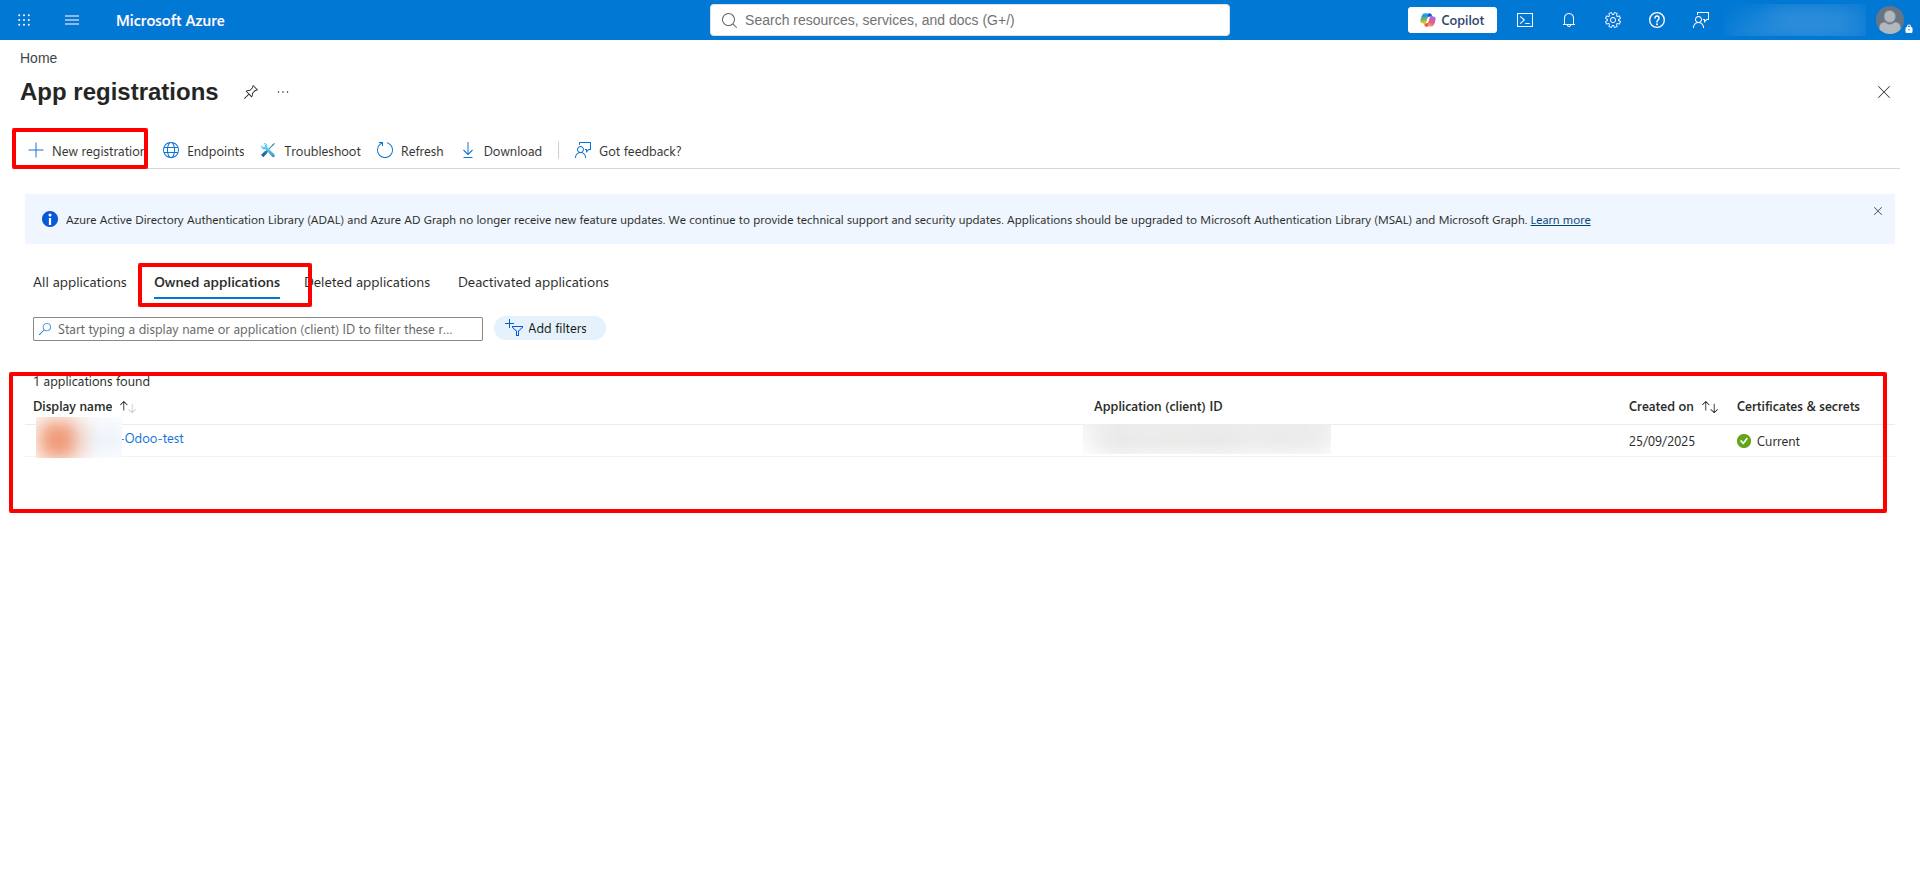Screen dimensions: 1920x894
Task: Click the '1 applications found' text
Action: [x=91, y=382]
